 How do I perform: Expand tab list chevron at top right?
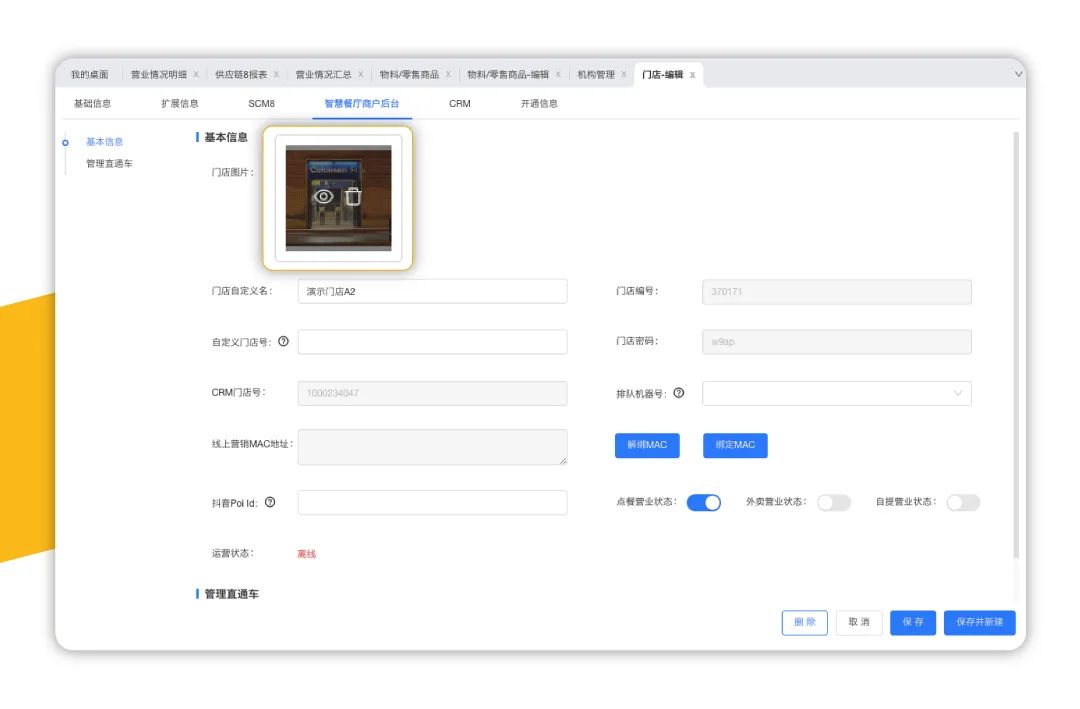click(x=1018, y=74)
